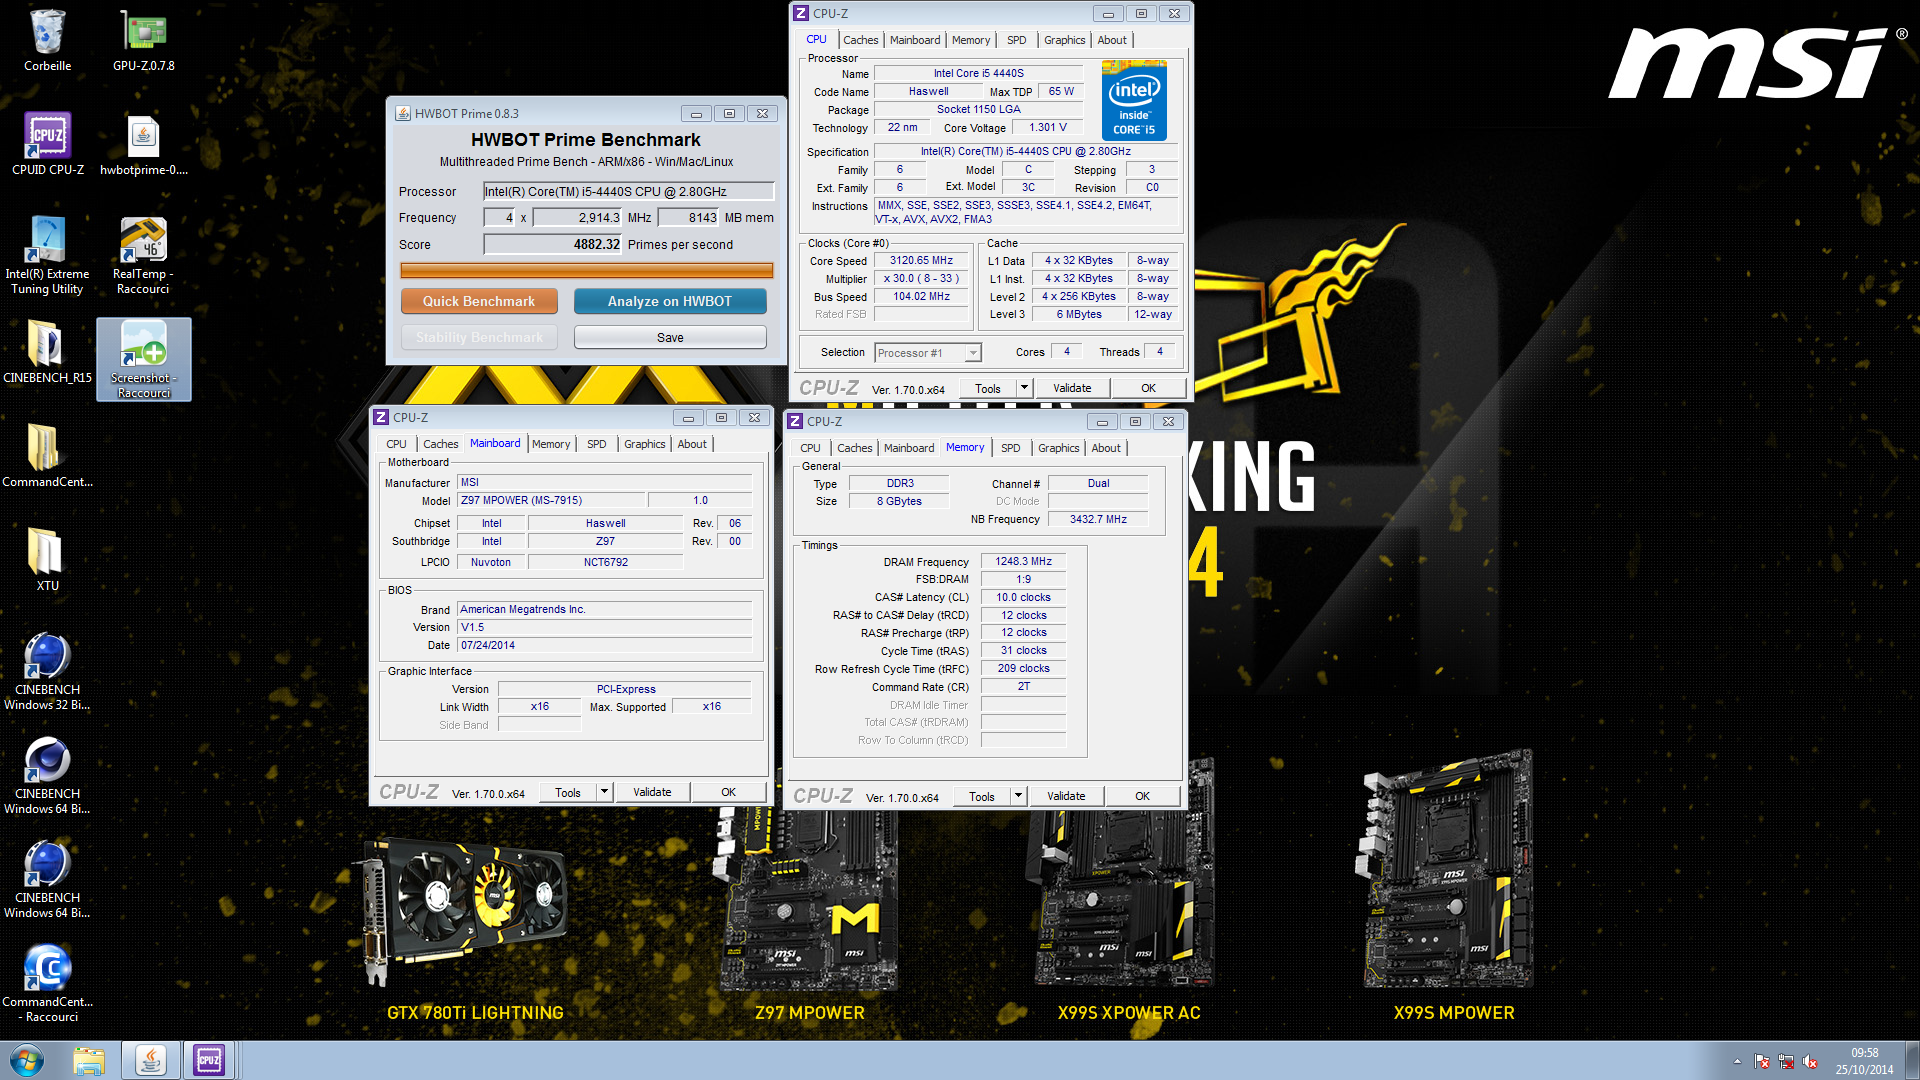1920x1080 pixels.
Task: Click the muted volume tray icon
Action: (1810, 1061)
